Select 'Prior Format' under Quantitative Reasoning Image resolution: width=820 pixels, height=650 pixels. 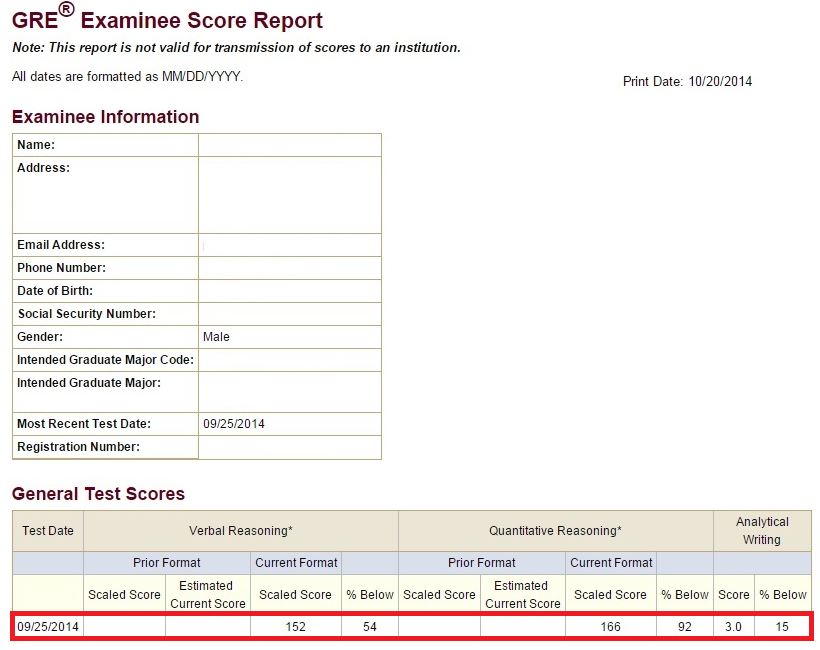[482, 563]
